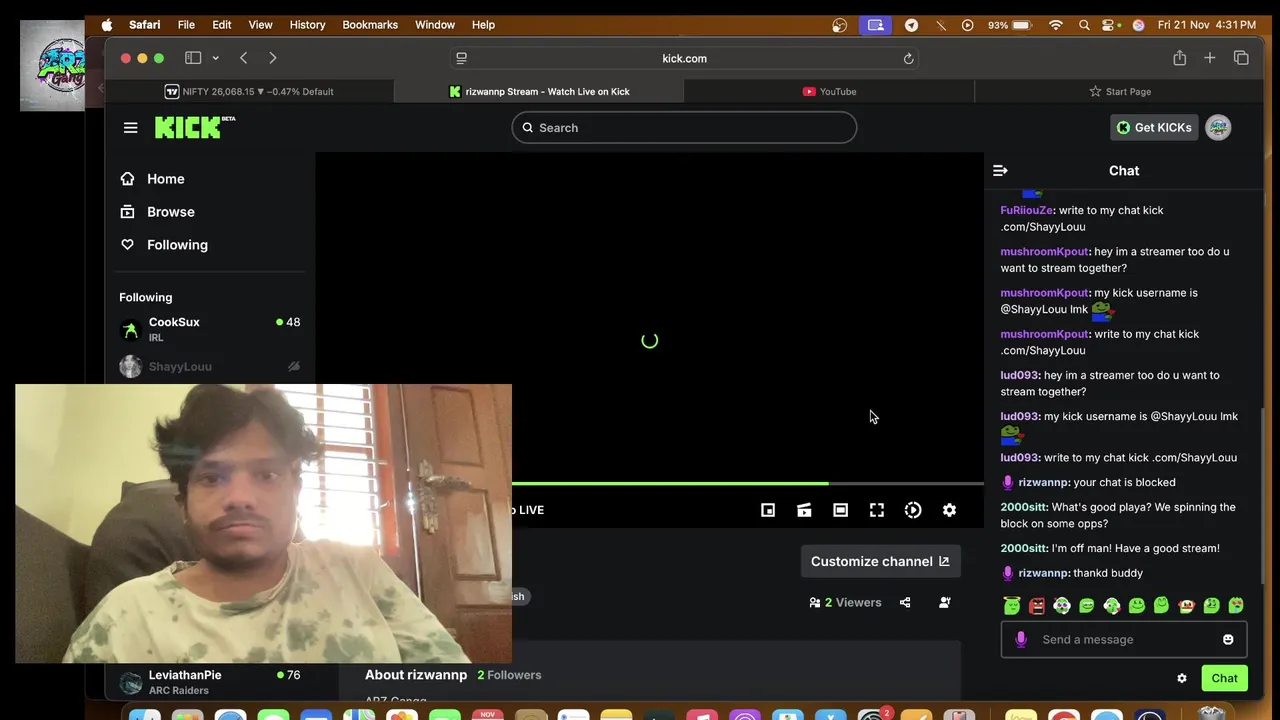This screenshot has width=1280, height=720.
Task: Click the user-settings icon next to share
Action: (945, 602)
